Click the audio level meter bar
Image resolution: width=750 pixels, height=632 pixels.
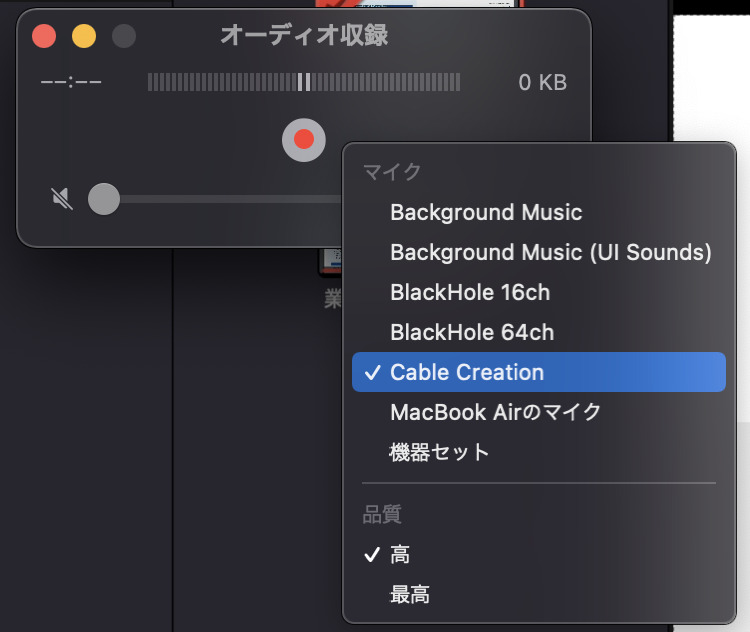(304, 82)
